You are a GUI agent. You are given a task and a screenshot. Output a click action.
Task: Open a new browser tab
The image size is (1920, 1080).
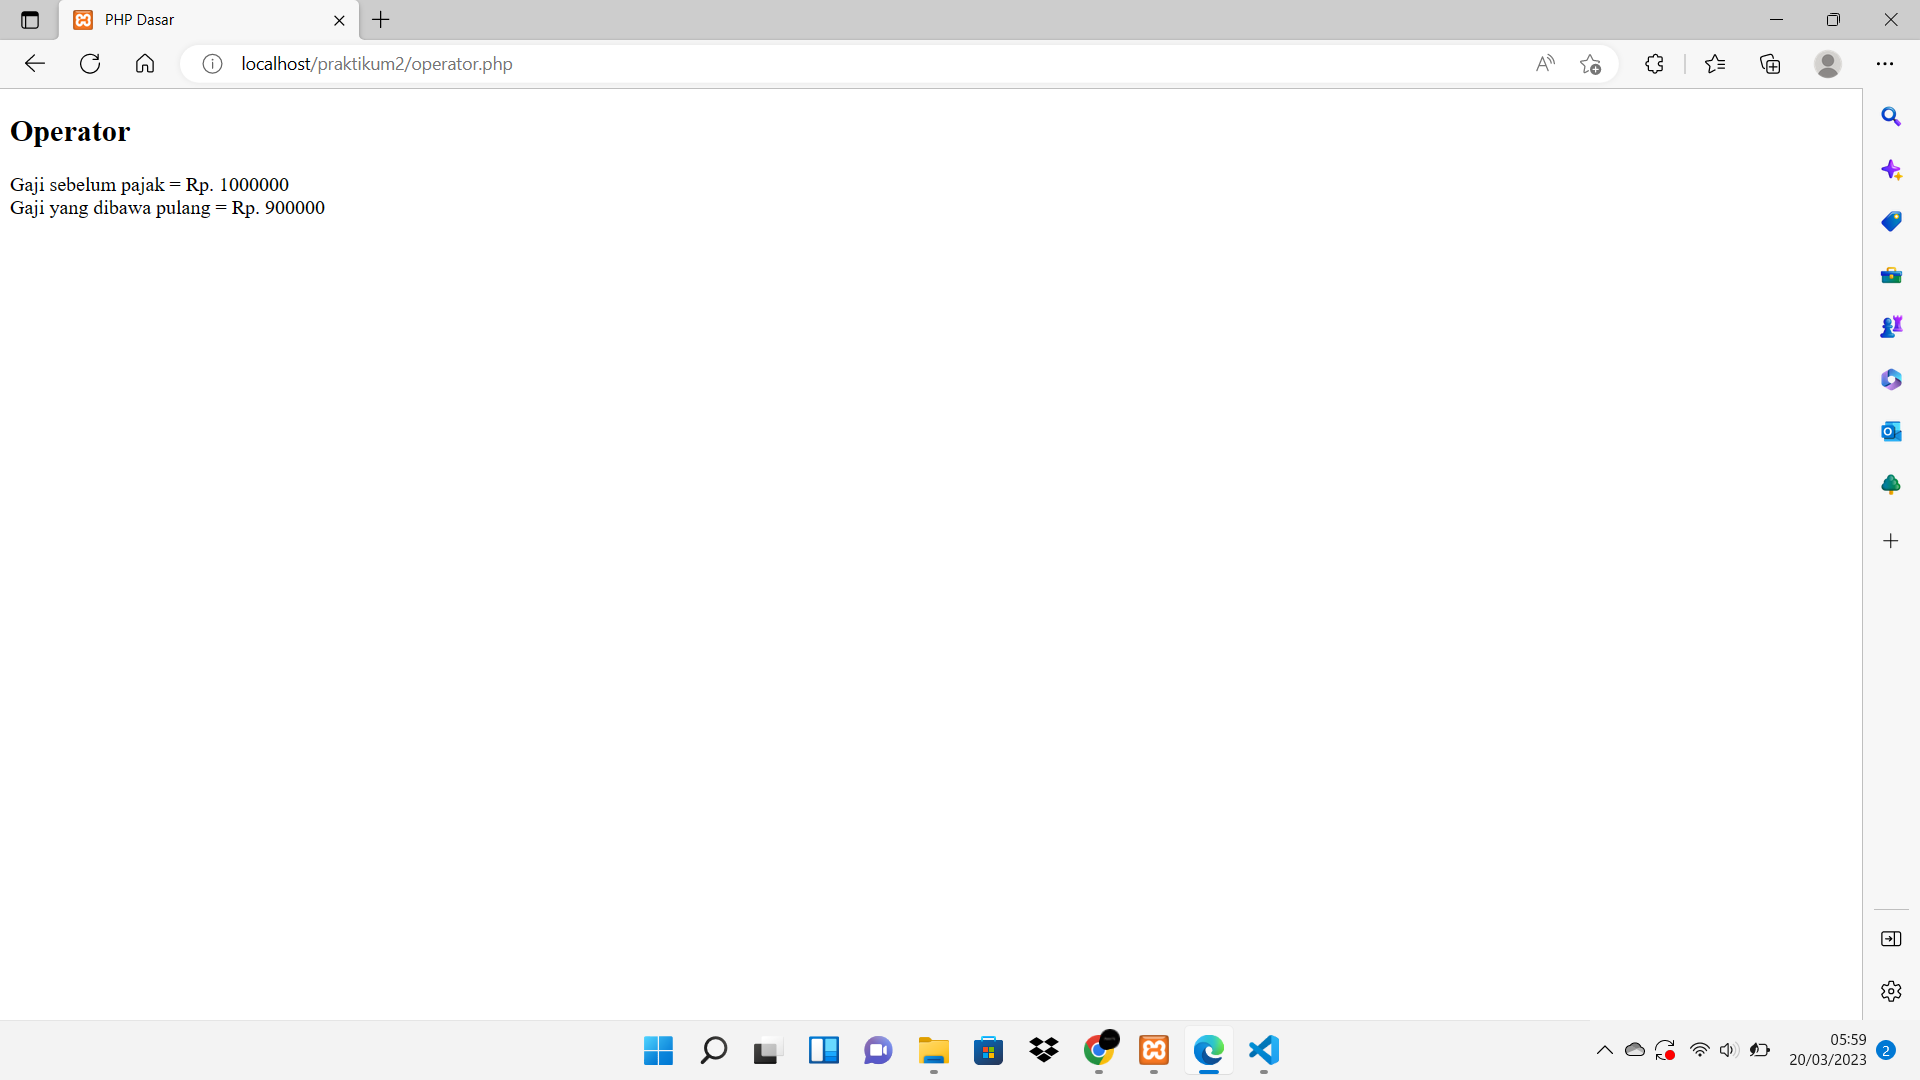[x=381, y=20]
